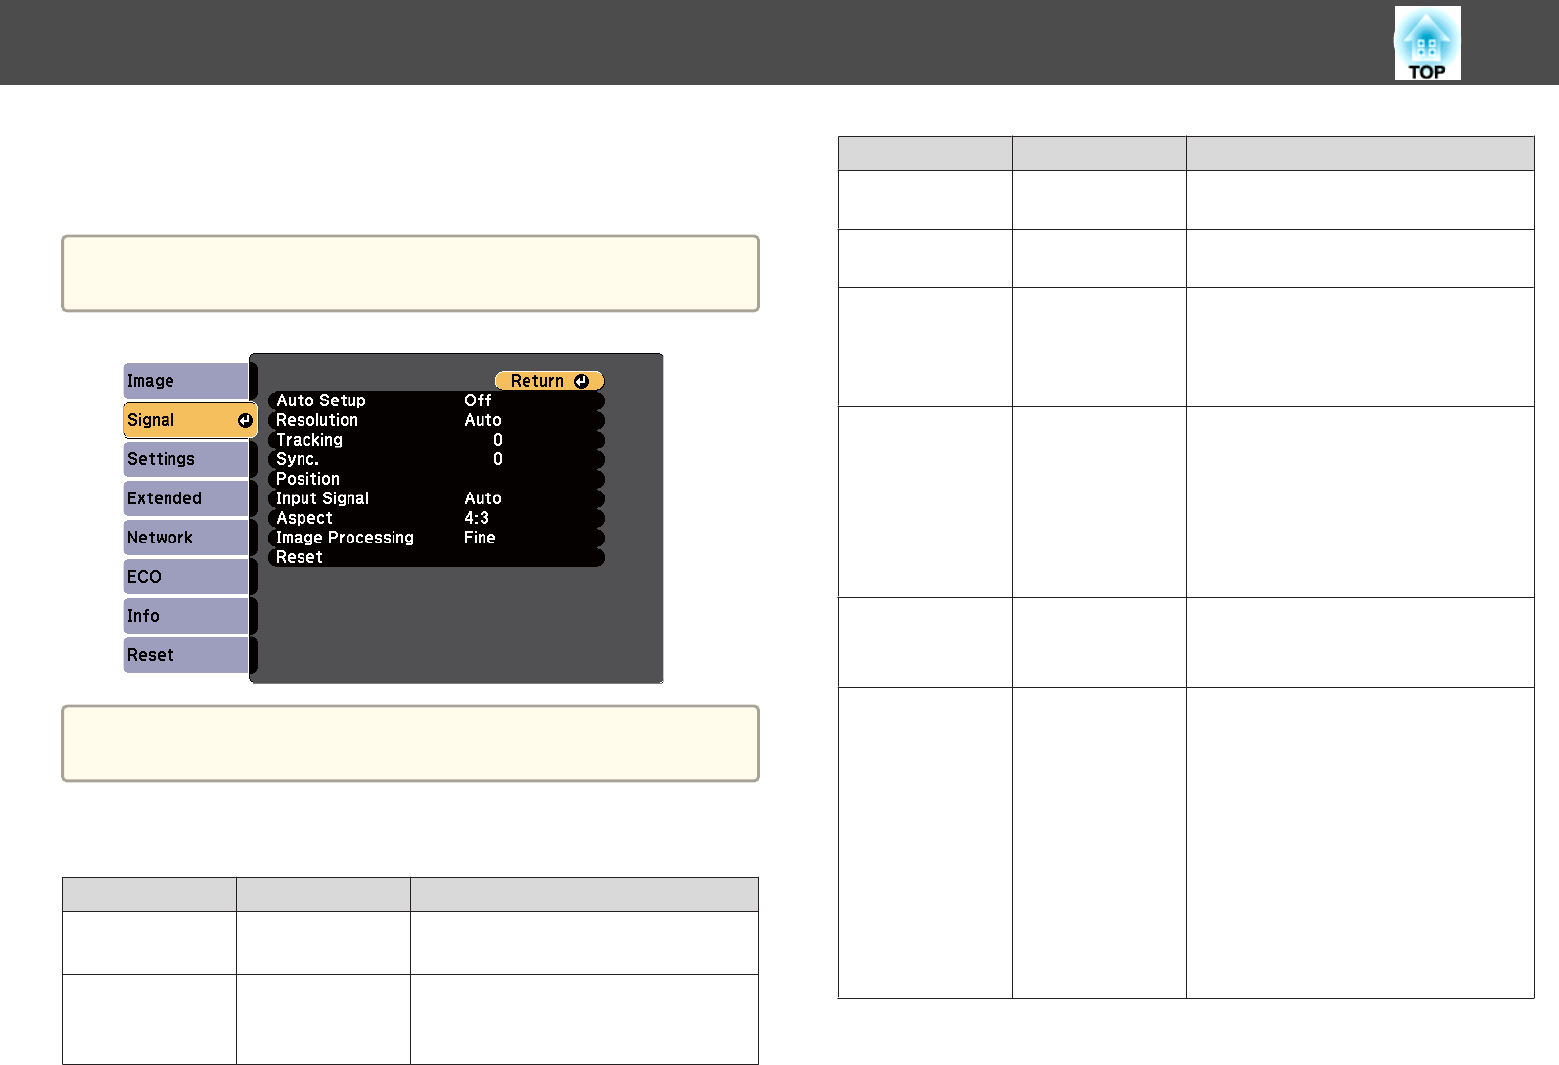Open the Reset tab below Info

186,655
